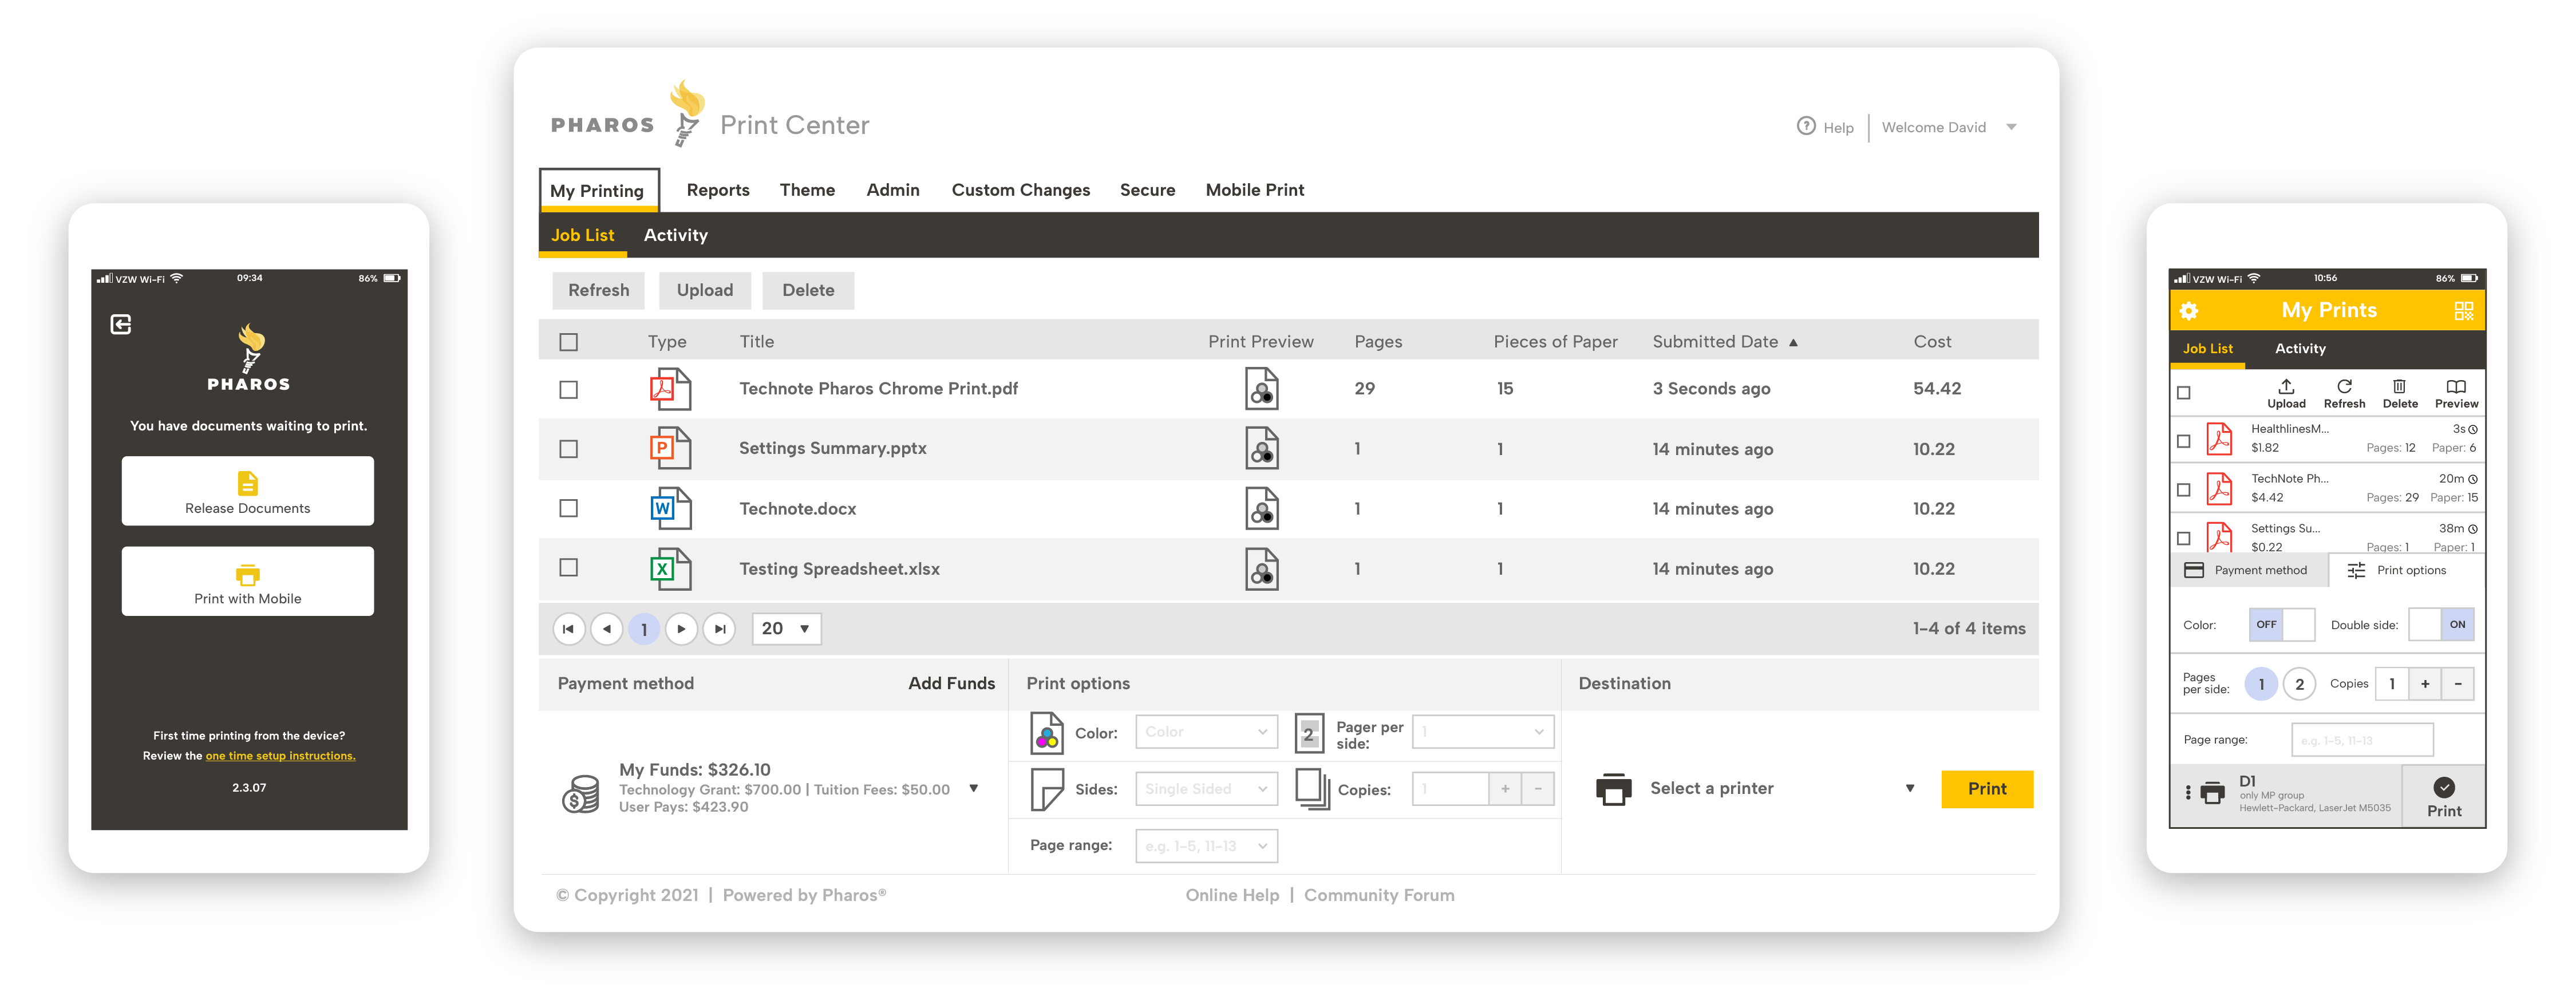Click the mobile Page range input field

(2361, 740)
